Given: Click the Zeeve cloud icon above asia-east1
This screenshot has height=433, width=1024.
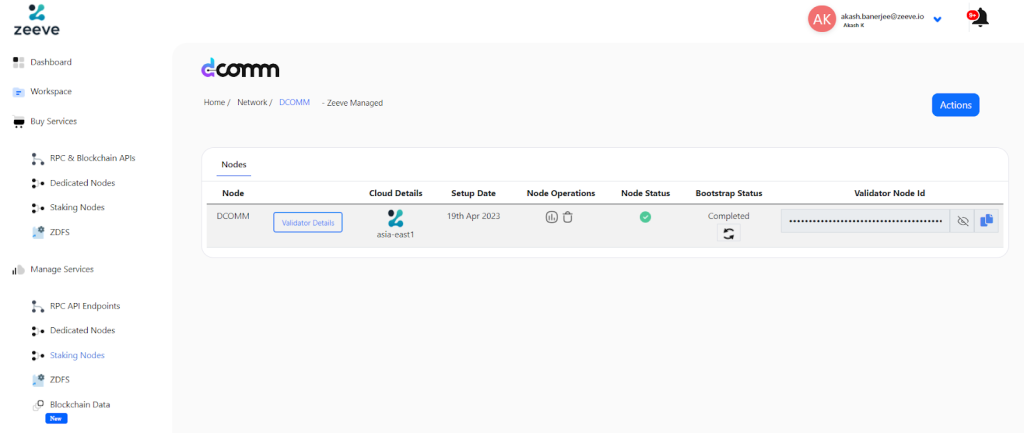Looking at the screenshot, I should click(x=395, y=218).
